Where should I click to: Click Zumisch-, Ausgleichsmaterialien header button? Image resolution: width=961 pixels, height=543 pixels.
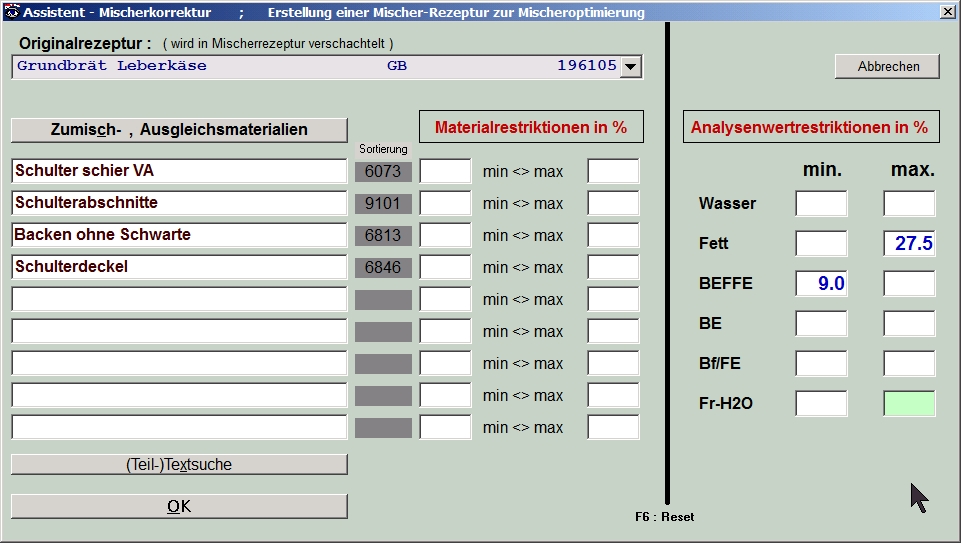179,130
